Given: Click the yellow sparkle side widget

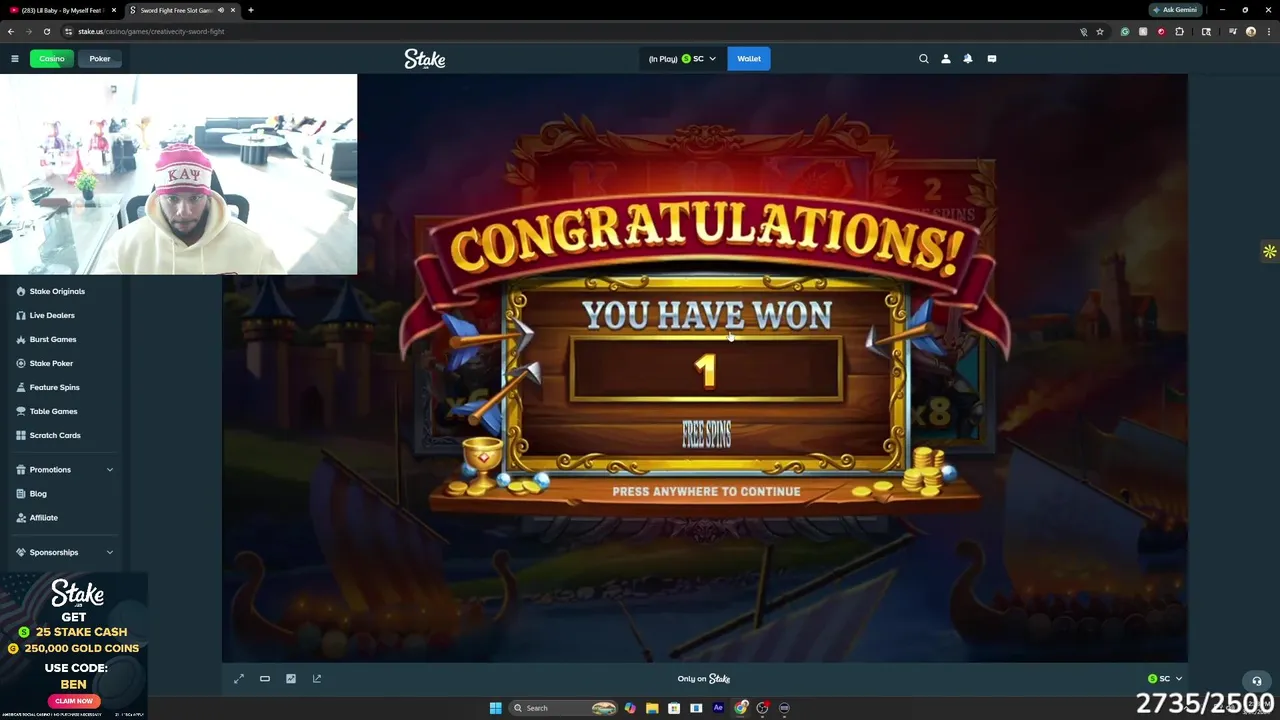Looking at the screenshot, I should [1269, 252].
